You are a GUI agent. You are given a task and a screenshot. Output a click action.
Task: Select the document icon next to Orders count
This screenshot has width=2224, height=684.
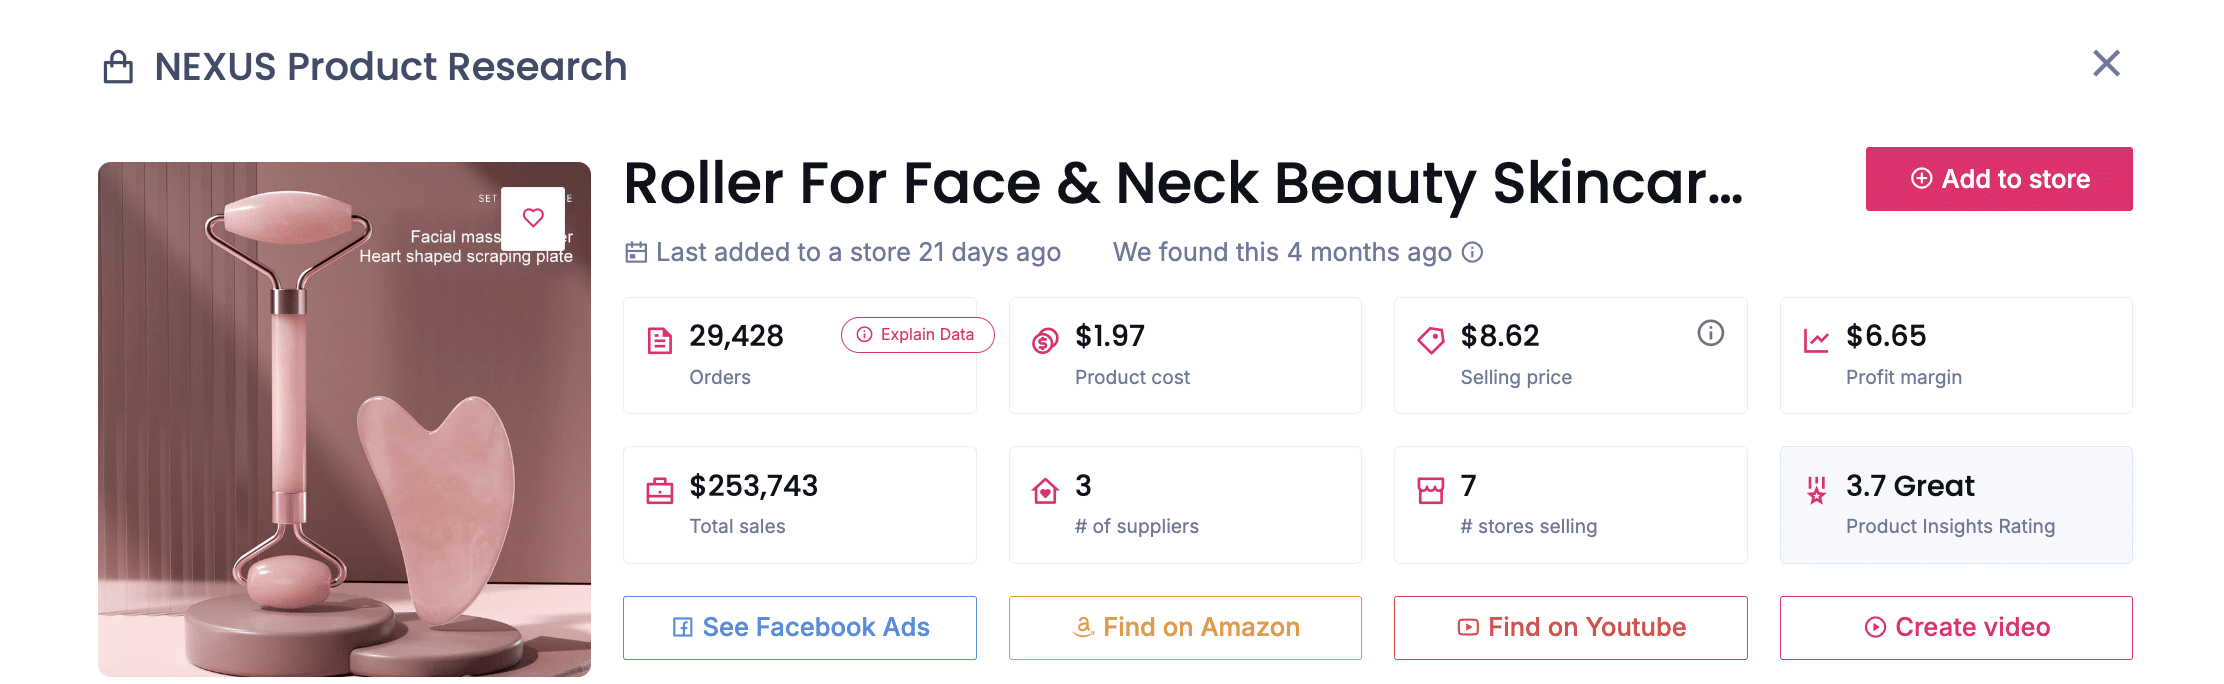pos(659,340)
